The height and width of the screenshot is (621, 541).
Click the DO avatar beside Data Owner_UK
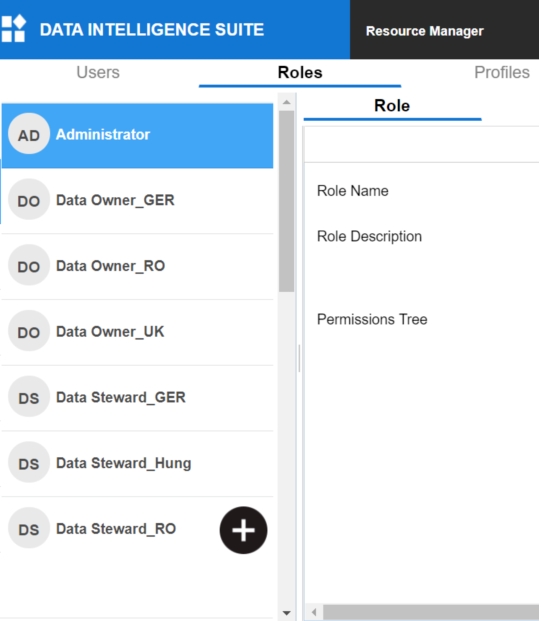pos(29,331)
